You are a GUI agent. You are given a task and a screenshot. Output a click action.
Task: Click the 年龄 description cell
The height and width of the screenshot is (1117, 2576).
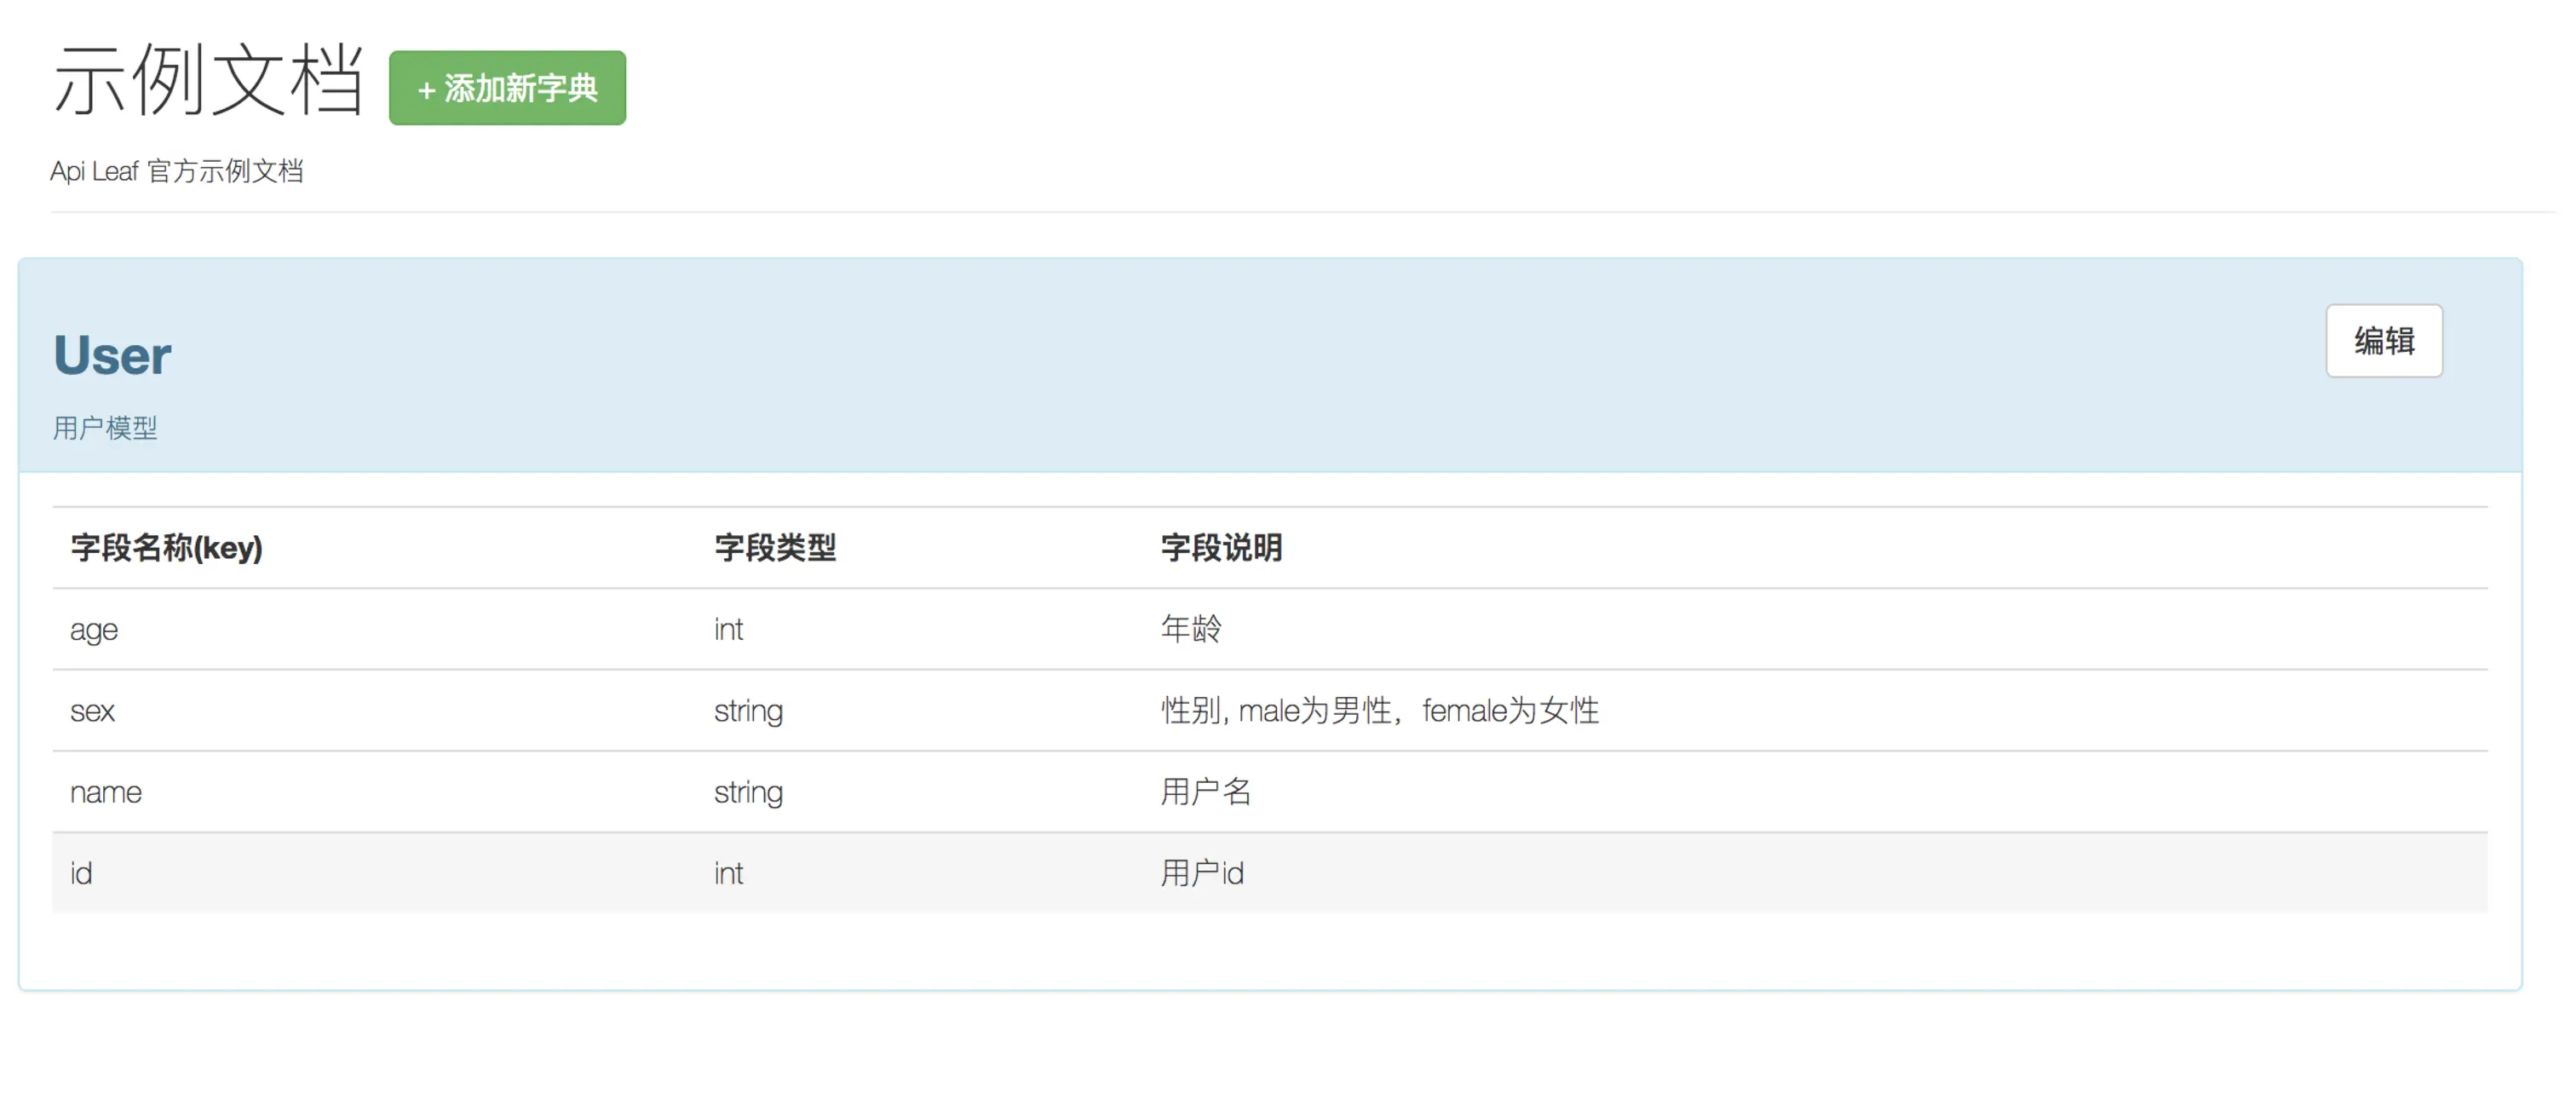1191,630
